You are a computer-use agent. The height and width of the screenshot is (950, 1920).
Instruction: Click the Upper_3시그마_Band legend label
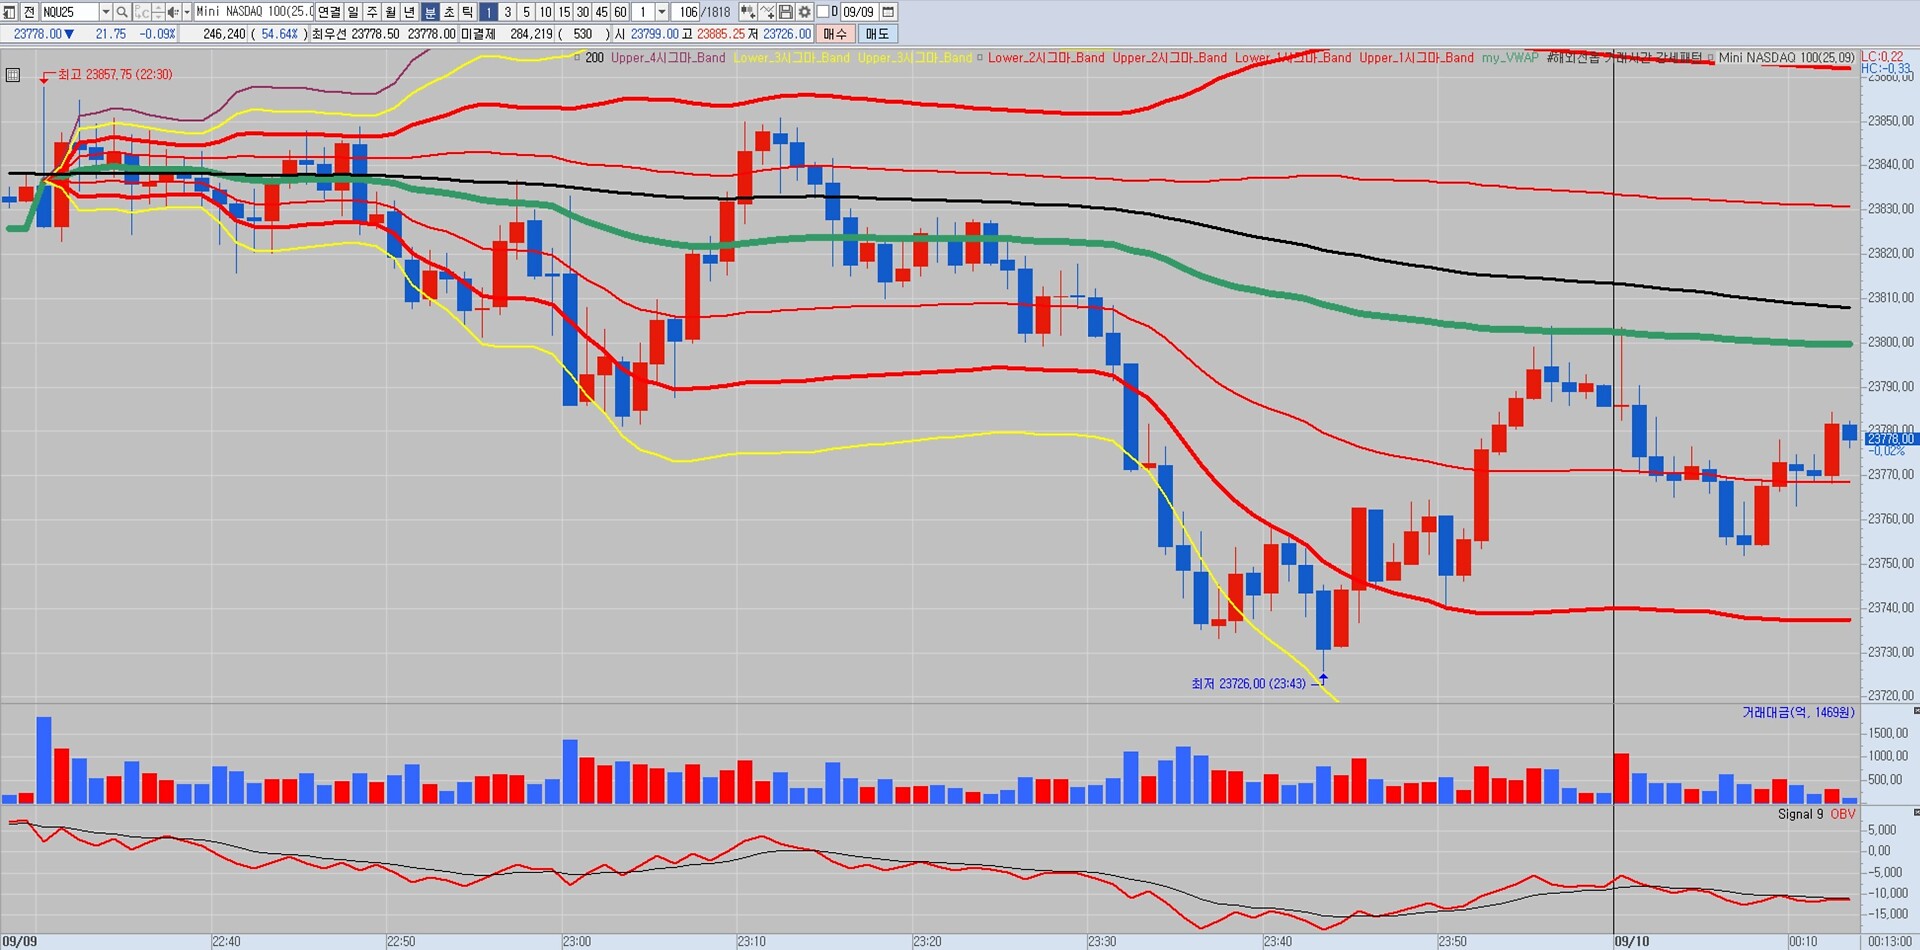tap(915, 58)
